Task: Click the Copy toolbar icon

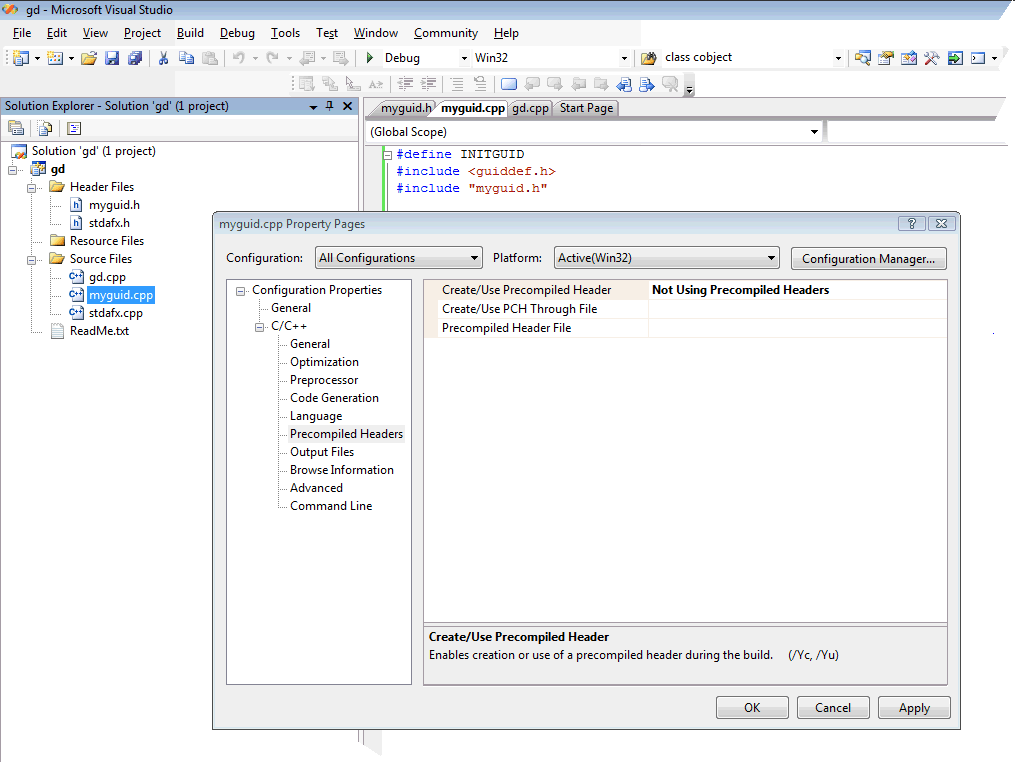Action: [186, 58]
